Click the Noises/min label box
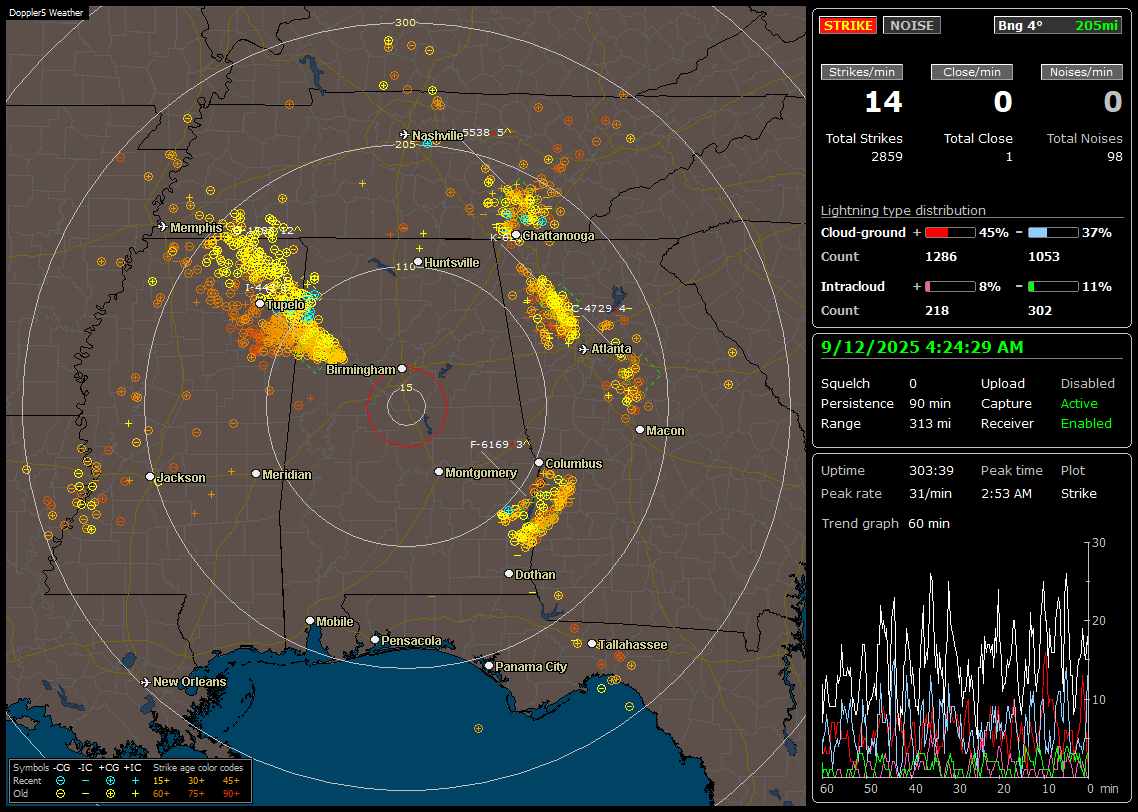This screenshot has width=1138, height=812. pyautogui.click(x=1081, y=72)
